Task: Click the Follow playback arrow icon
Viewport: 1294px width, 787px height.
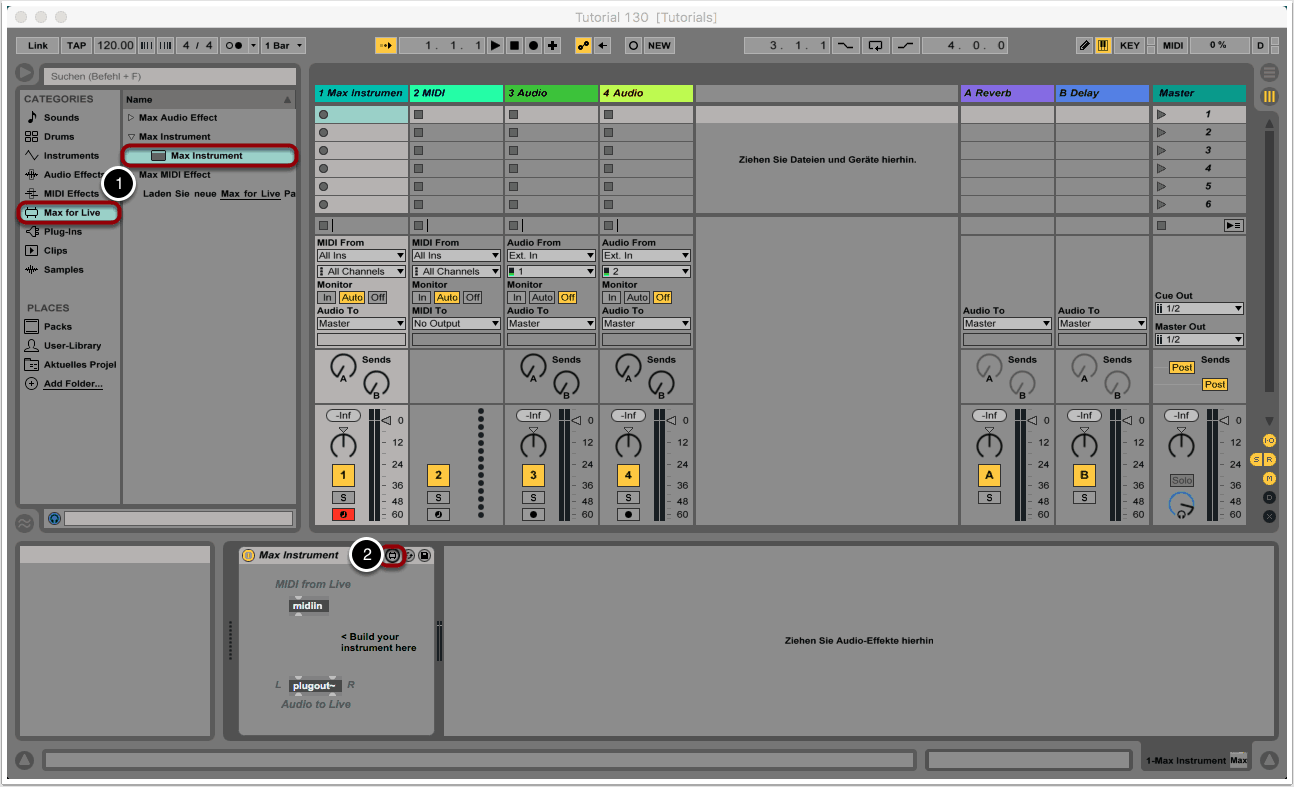Action: pos(385,46)
